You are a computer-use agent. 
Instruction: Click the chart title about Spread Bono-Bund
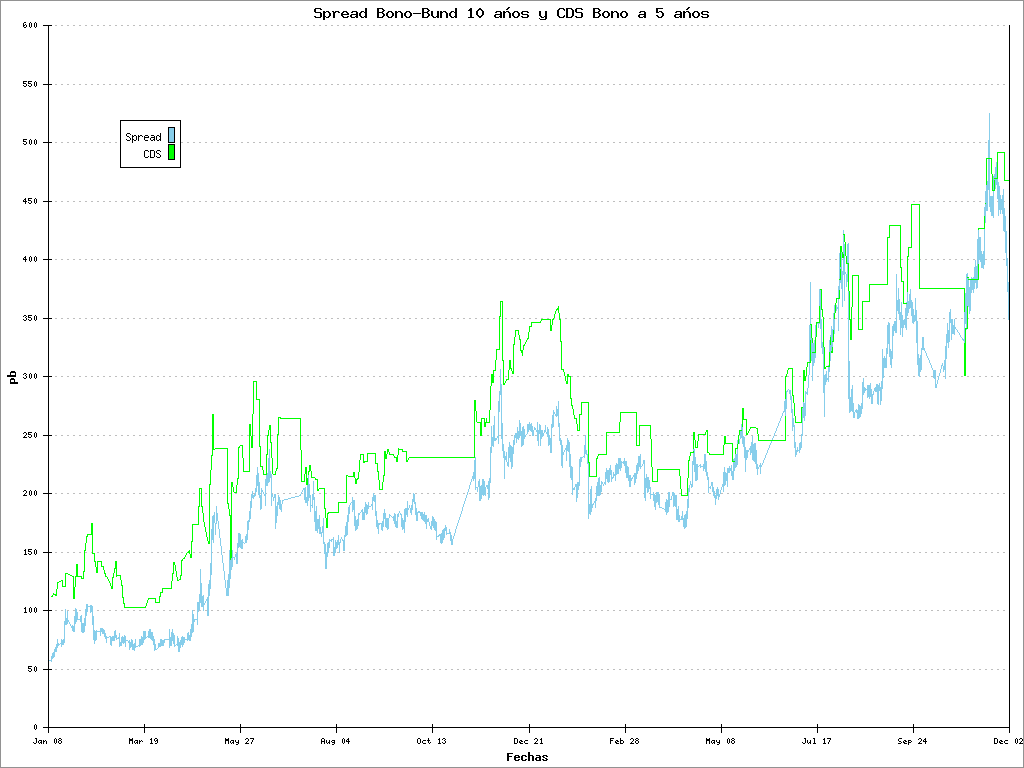pyautogui.click(x=511, y=13)
